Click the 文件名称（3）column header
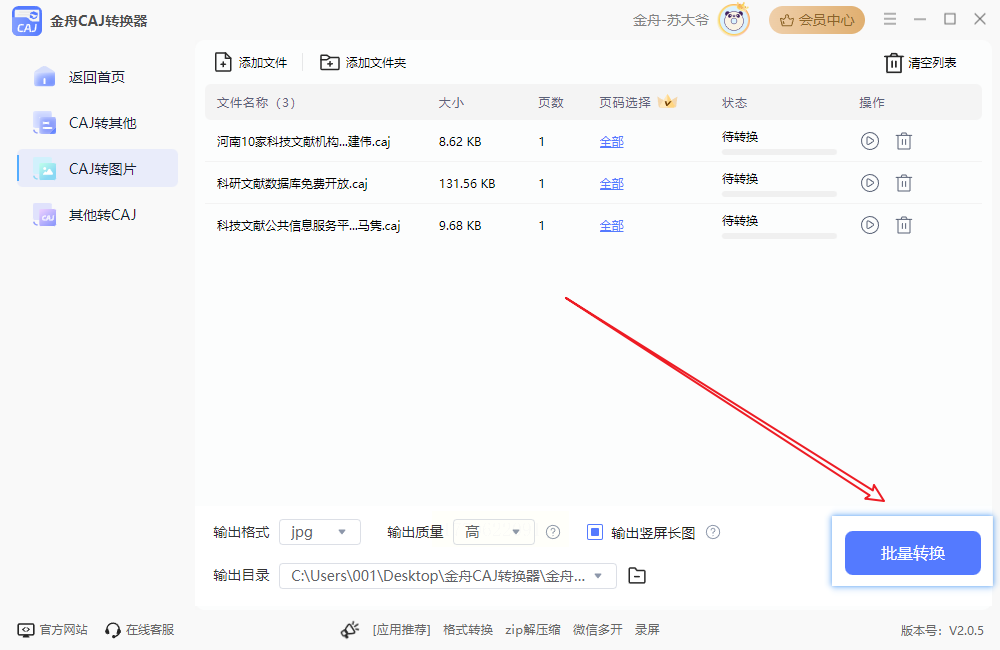This screenshot has height=650, width=1000. [x=256, y=103]
